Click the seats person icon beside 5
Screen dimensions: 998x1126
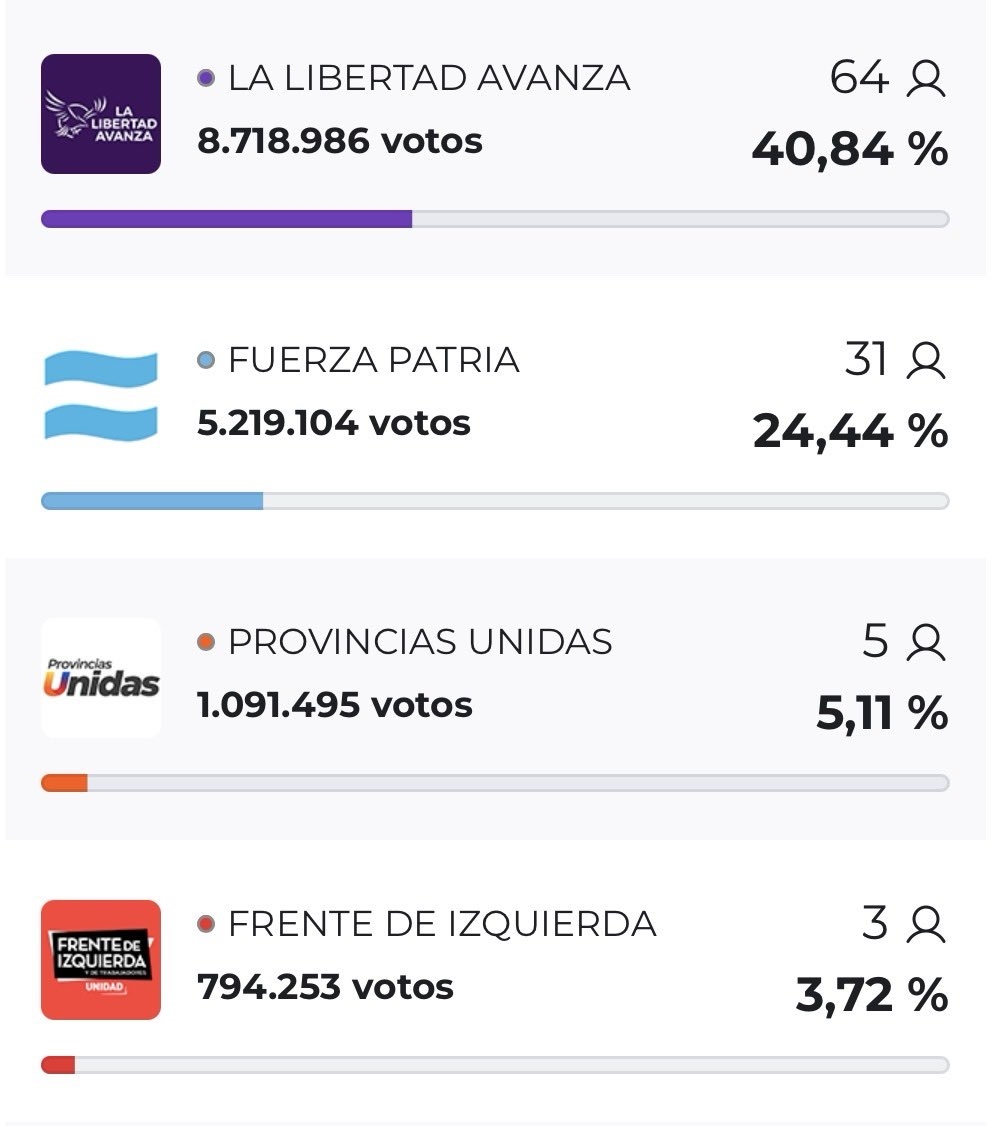(x=925, y=642)
